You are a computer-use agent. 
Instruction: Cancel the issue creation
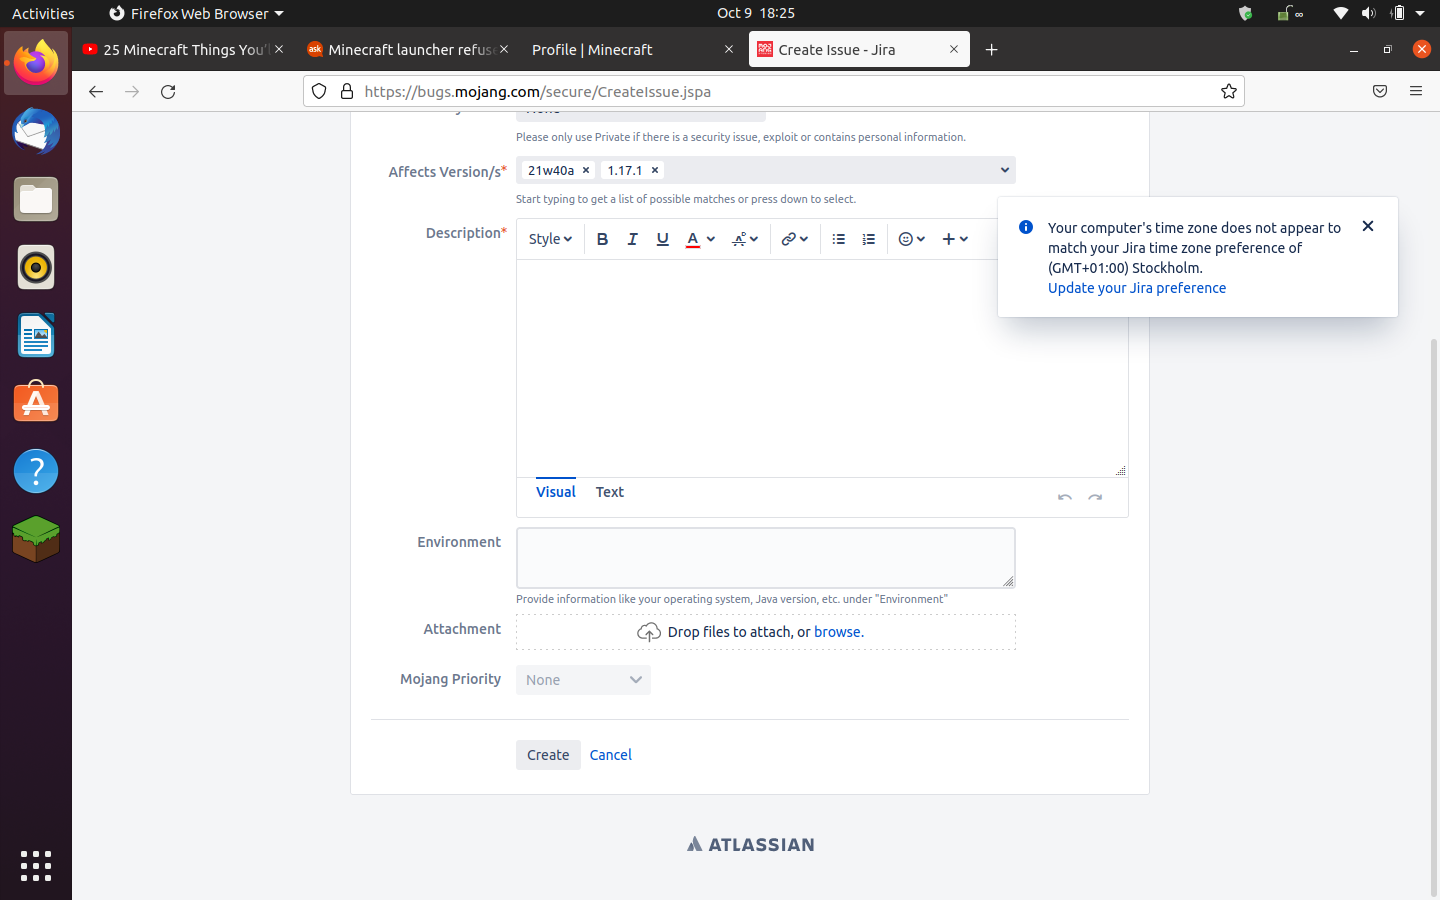(611, 755)
